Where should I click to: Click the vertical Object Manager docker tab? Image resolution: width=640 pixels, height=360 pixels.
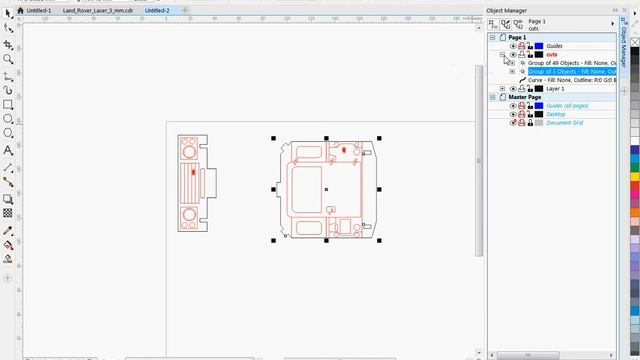point(623,42)
